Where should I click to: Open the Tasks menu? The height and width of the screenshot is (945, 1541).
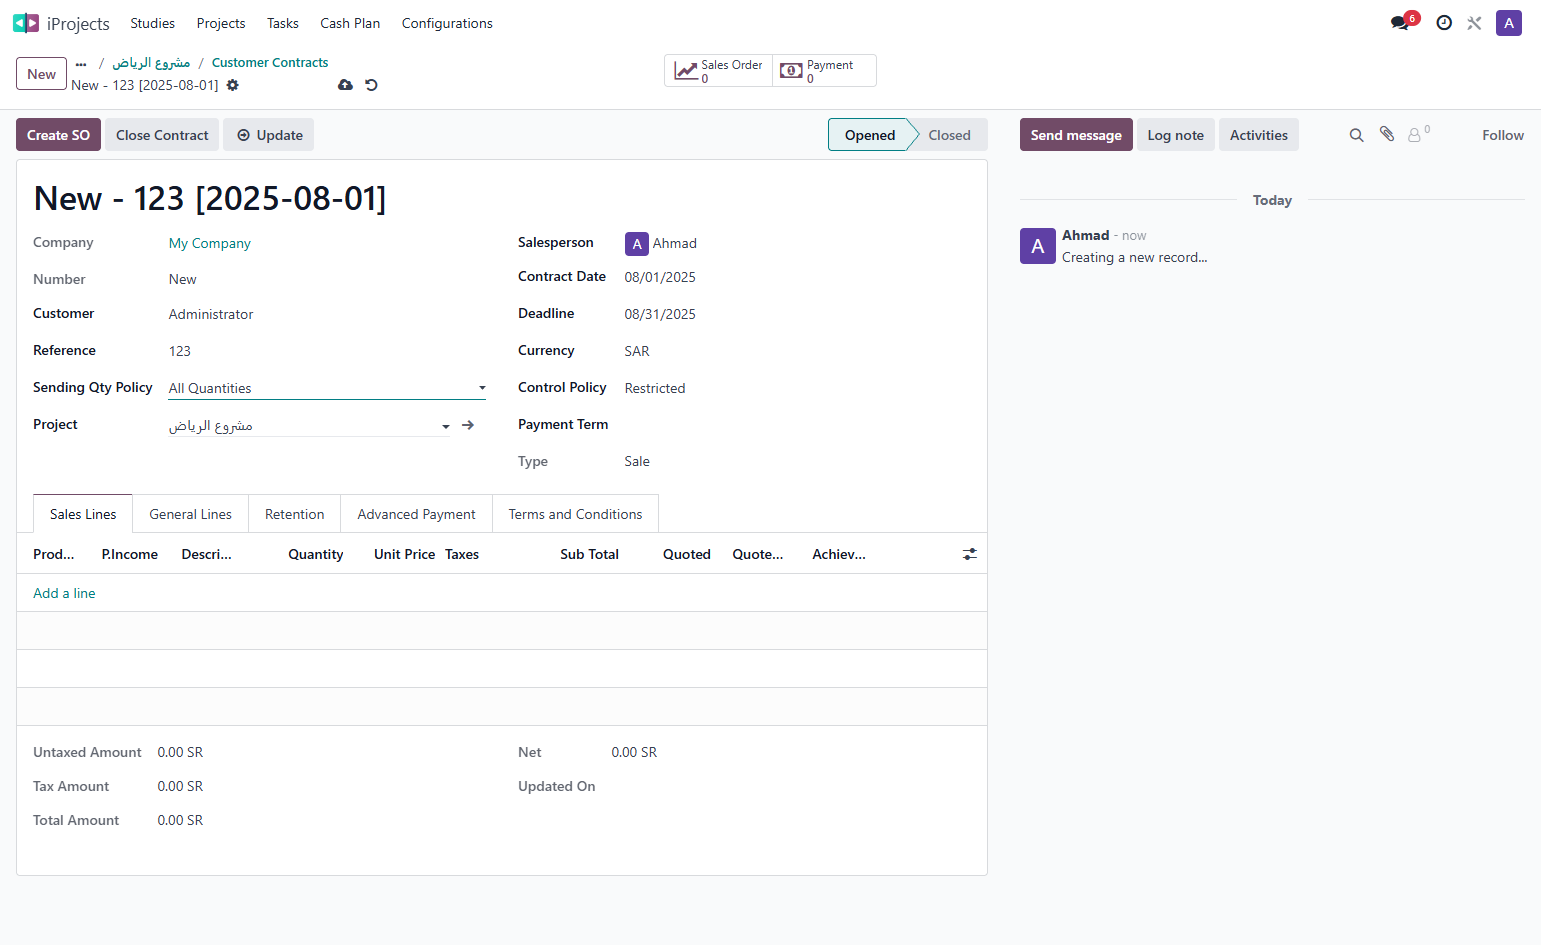click(283, 23)
